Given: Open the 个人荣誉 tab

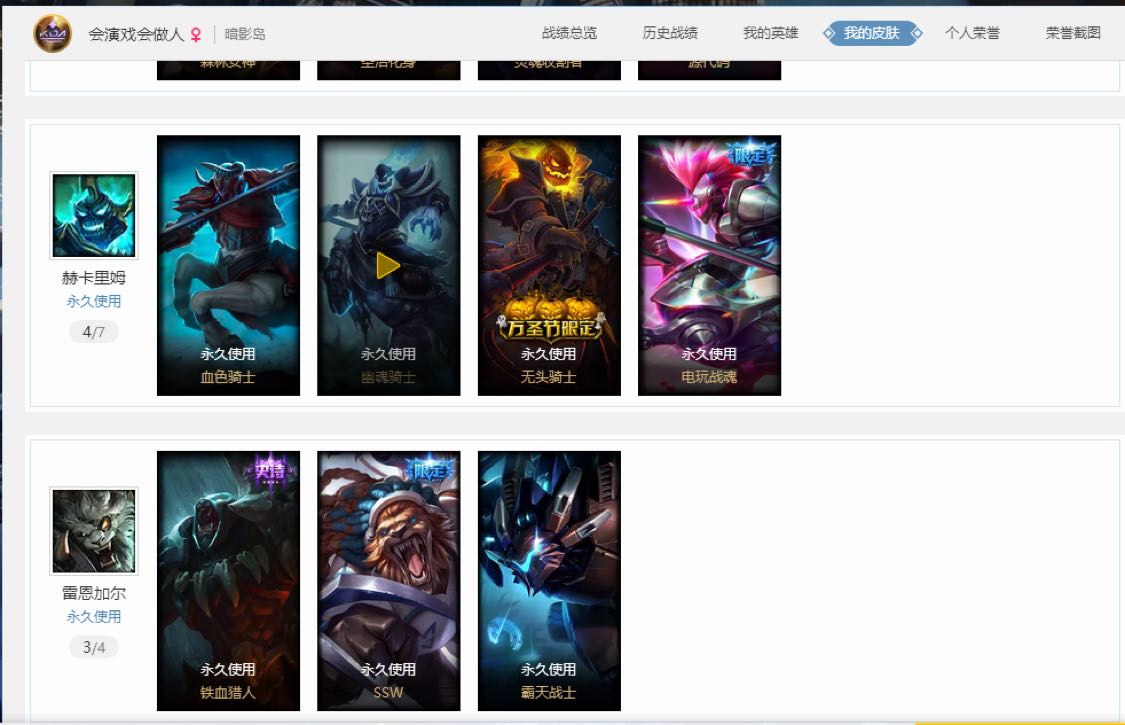Looking at the screenshot, I should click(x=972, y=33).
